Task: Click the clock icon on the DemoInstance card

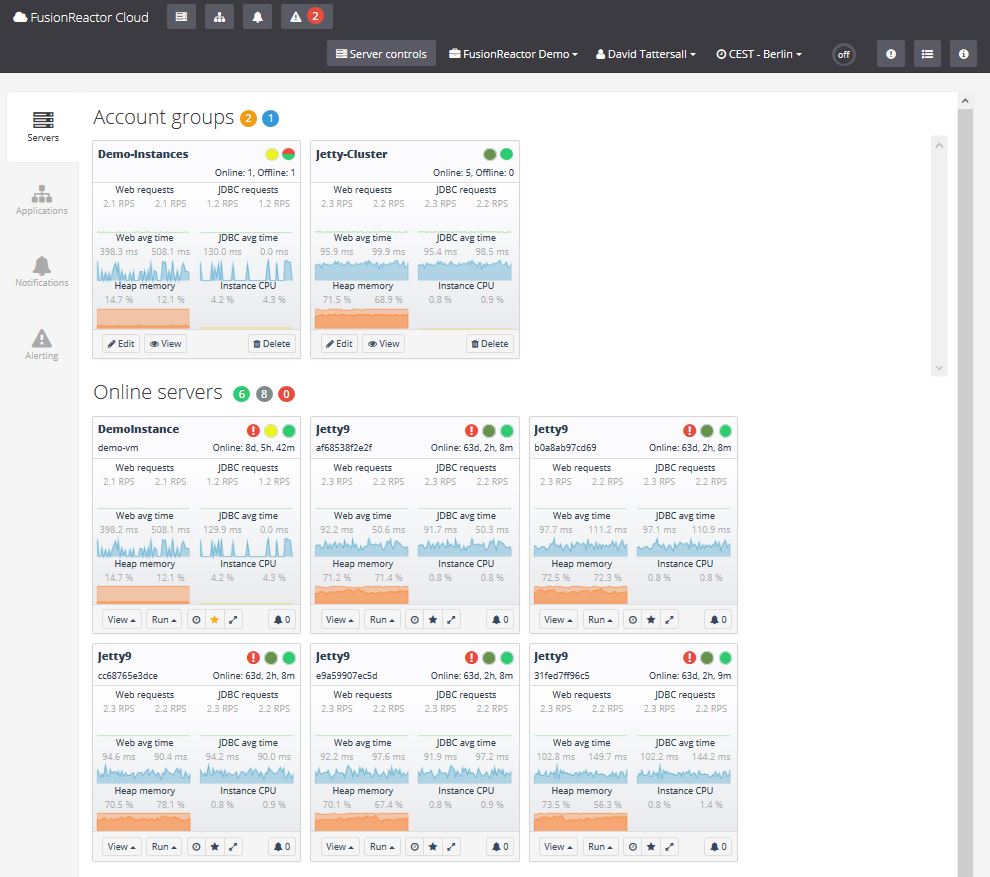Action: coord(196,619)
